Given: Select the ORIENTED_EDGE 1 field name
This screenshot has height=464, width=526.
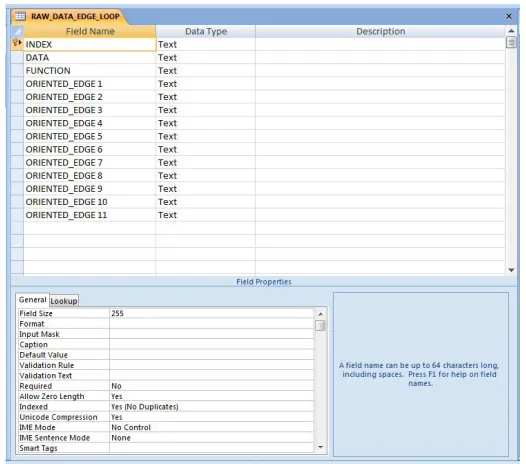Looking at the screenshot, I should pyautogui.click(x=90, y=84).
